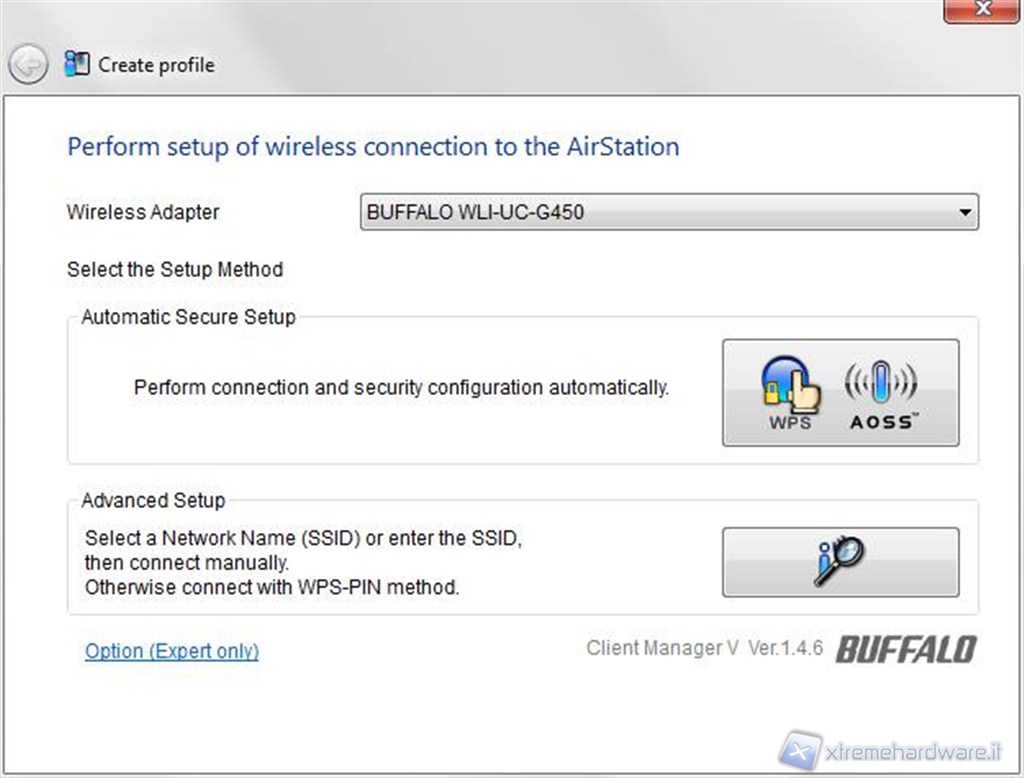1024x778 pixels.
Task: Click the WPS-PIN method description text
Action: [272, 588]
